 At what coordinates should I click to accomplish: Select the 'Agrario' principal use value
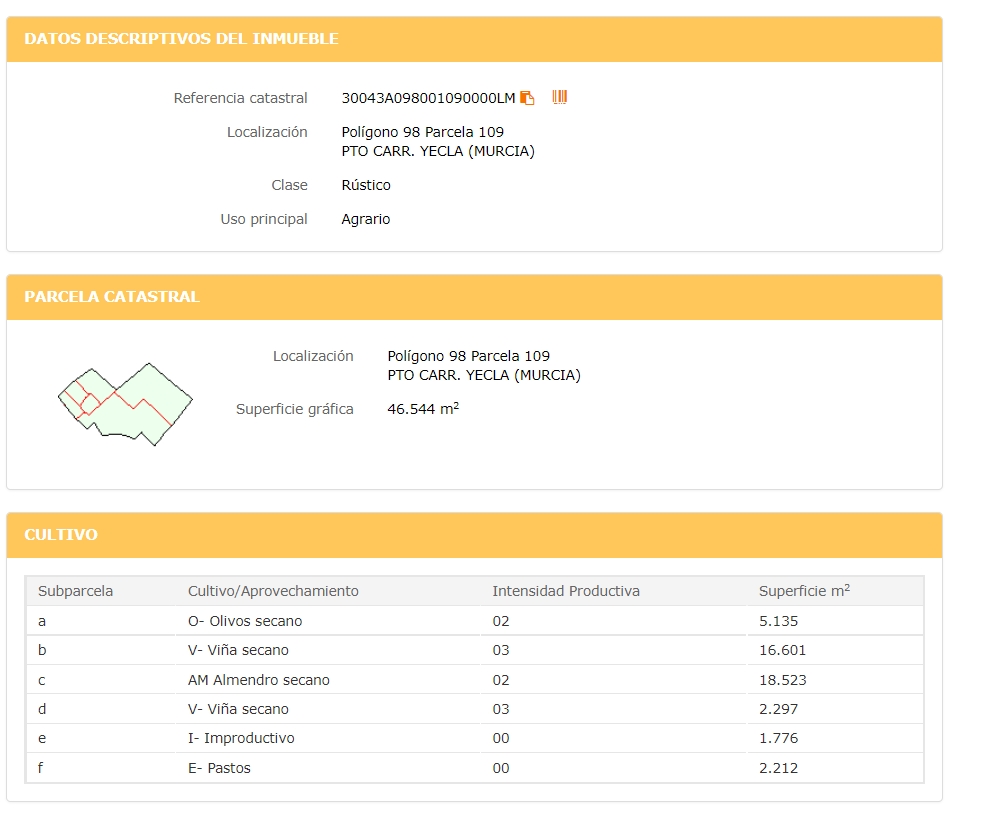[366, 219]
